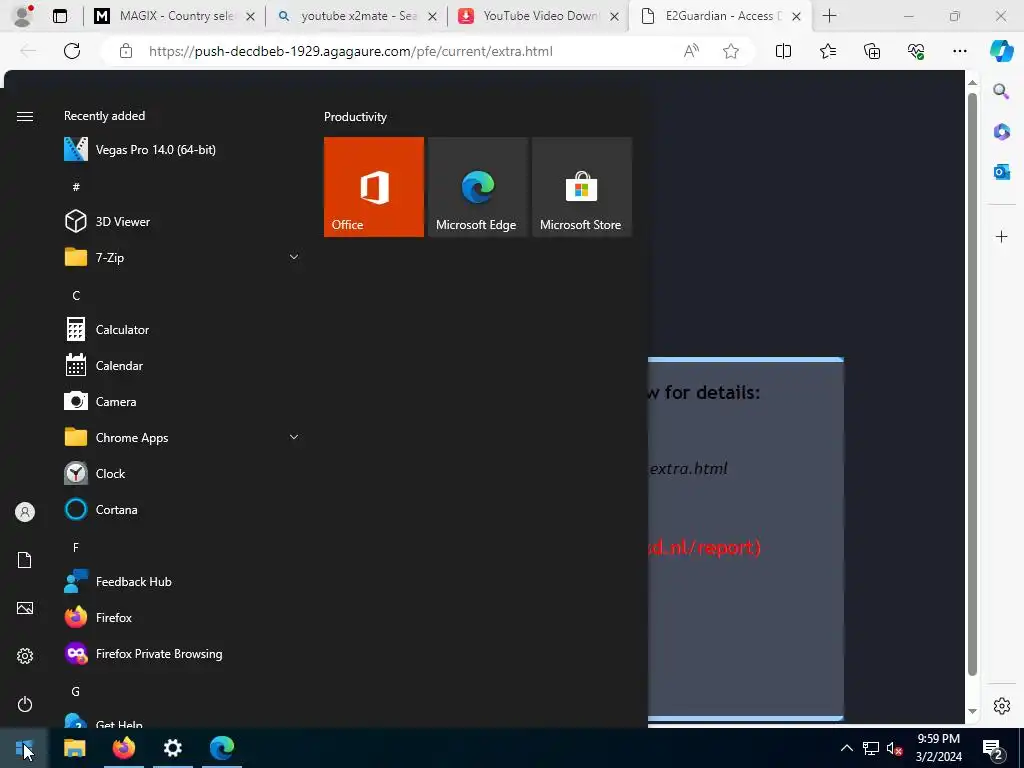Open the tab actions menu
1024x768 pixels.
[x=60, y=16]
